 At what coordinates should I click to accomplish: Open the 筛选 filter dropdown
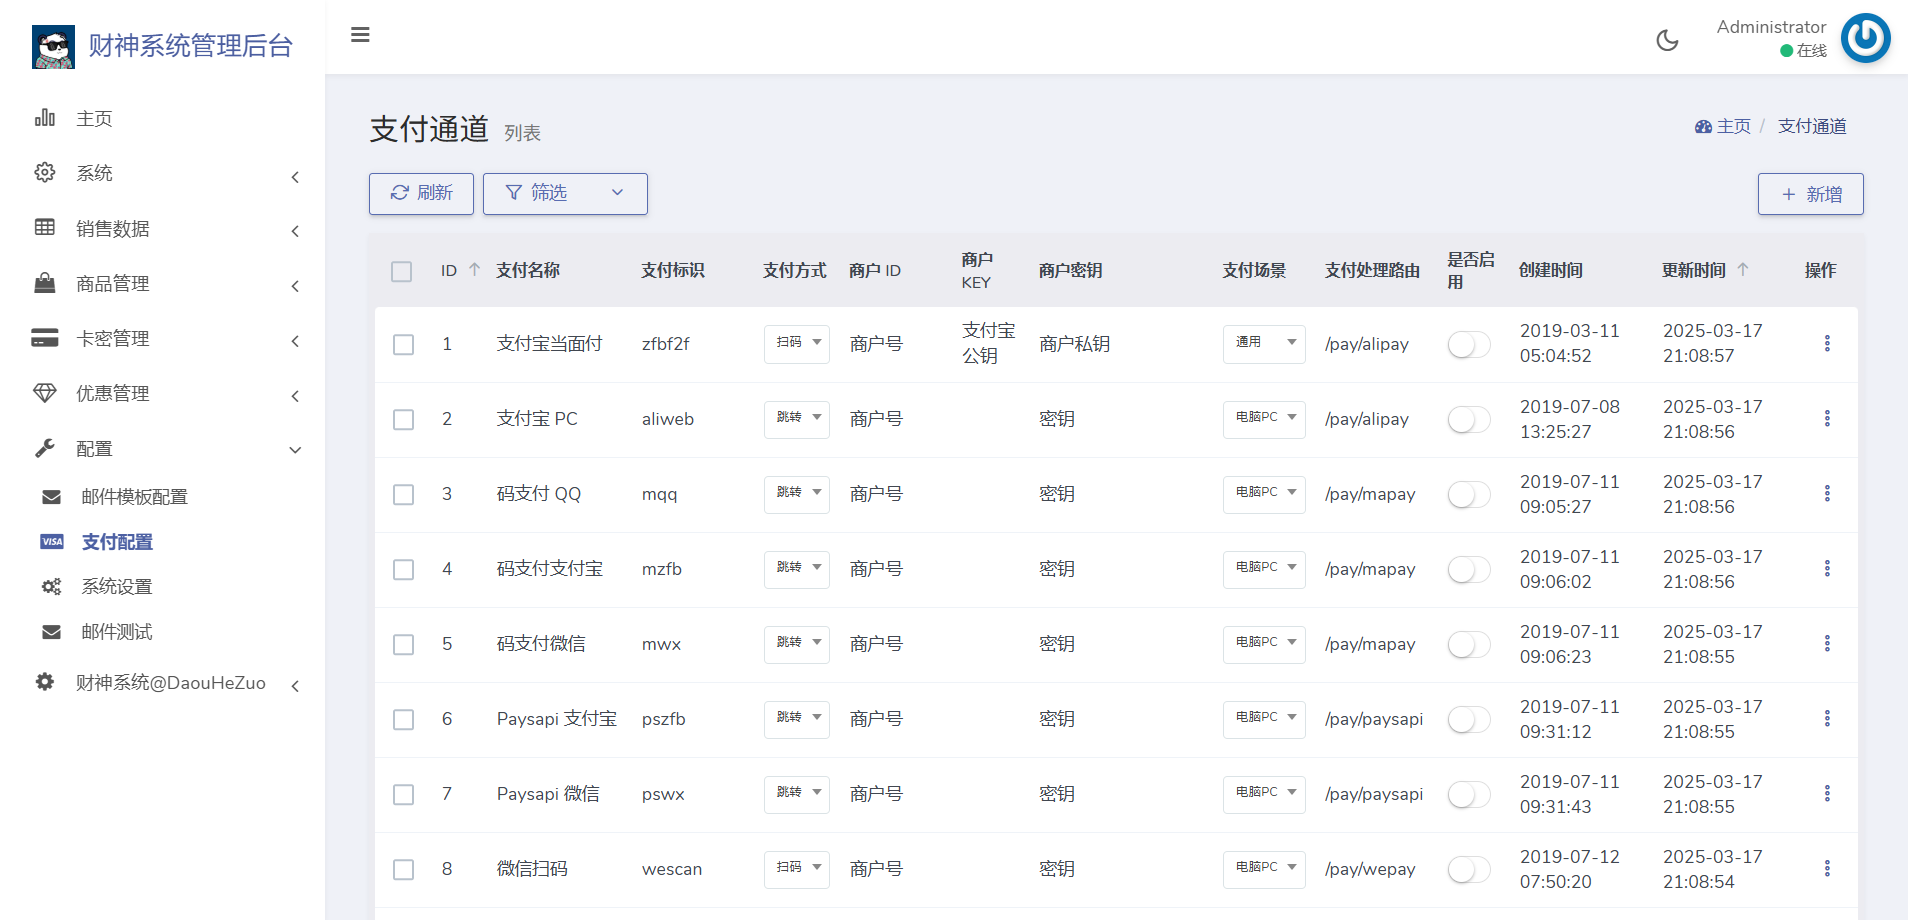565,193
